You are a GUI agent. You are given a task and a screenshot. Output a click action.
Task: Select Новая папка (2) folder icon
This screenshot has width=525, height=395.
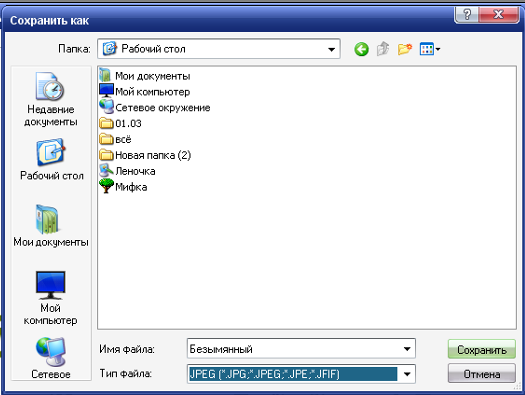106,155
